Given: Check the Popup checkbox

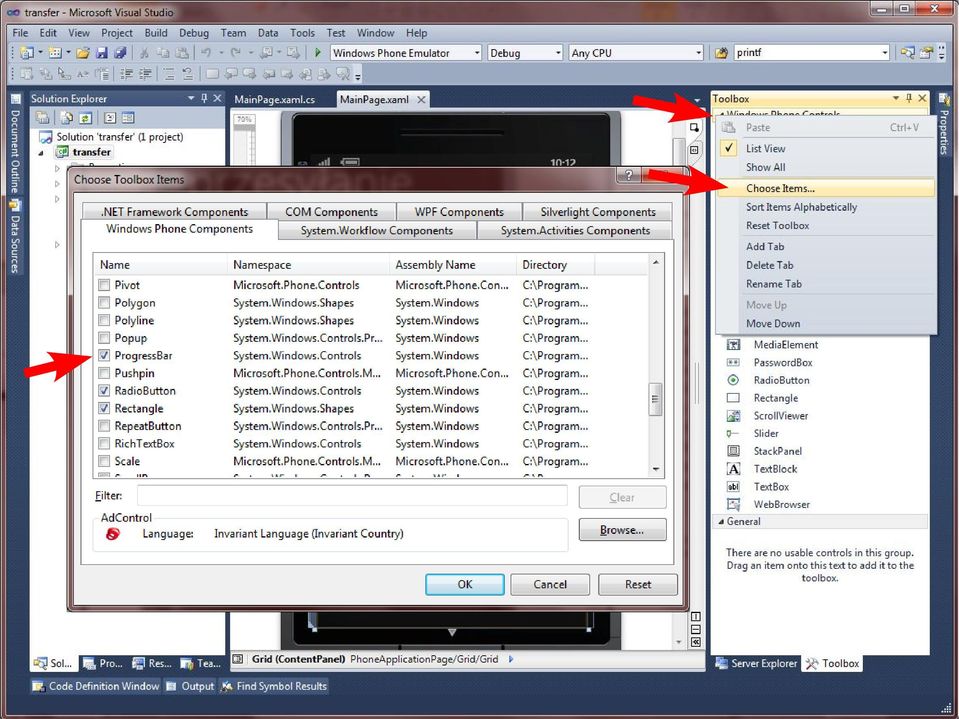Looking at the screenshot, I should pyautogui.click(x=104, y=338).
